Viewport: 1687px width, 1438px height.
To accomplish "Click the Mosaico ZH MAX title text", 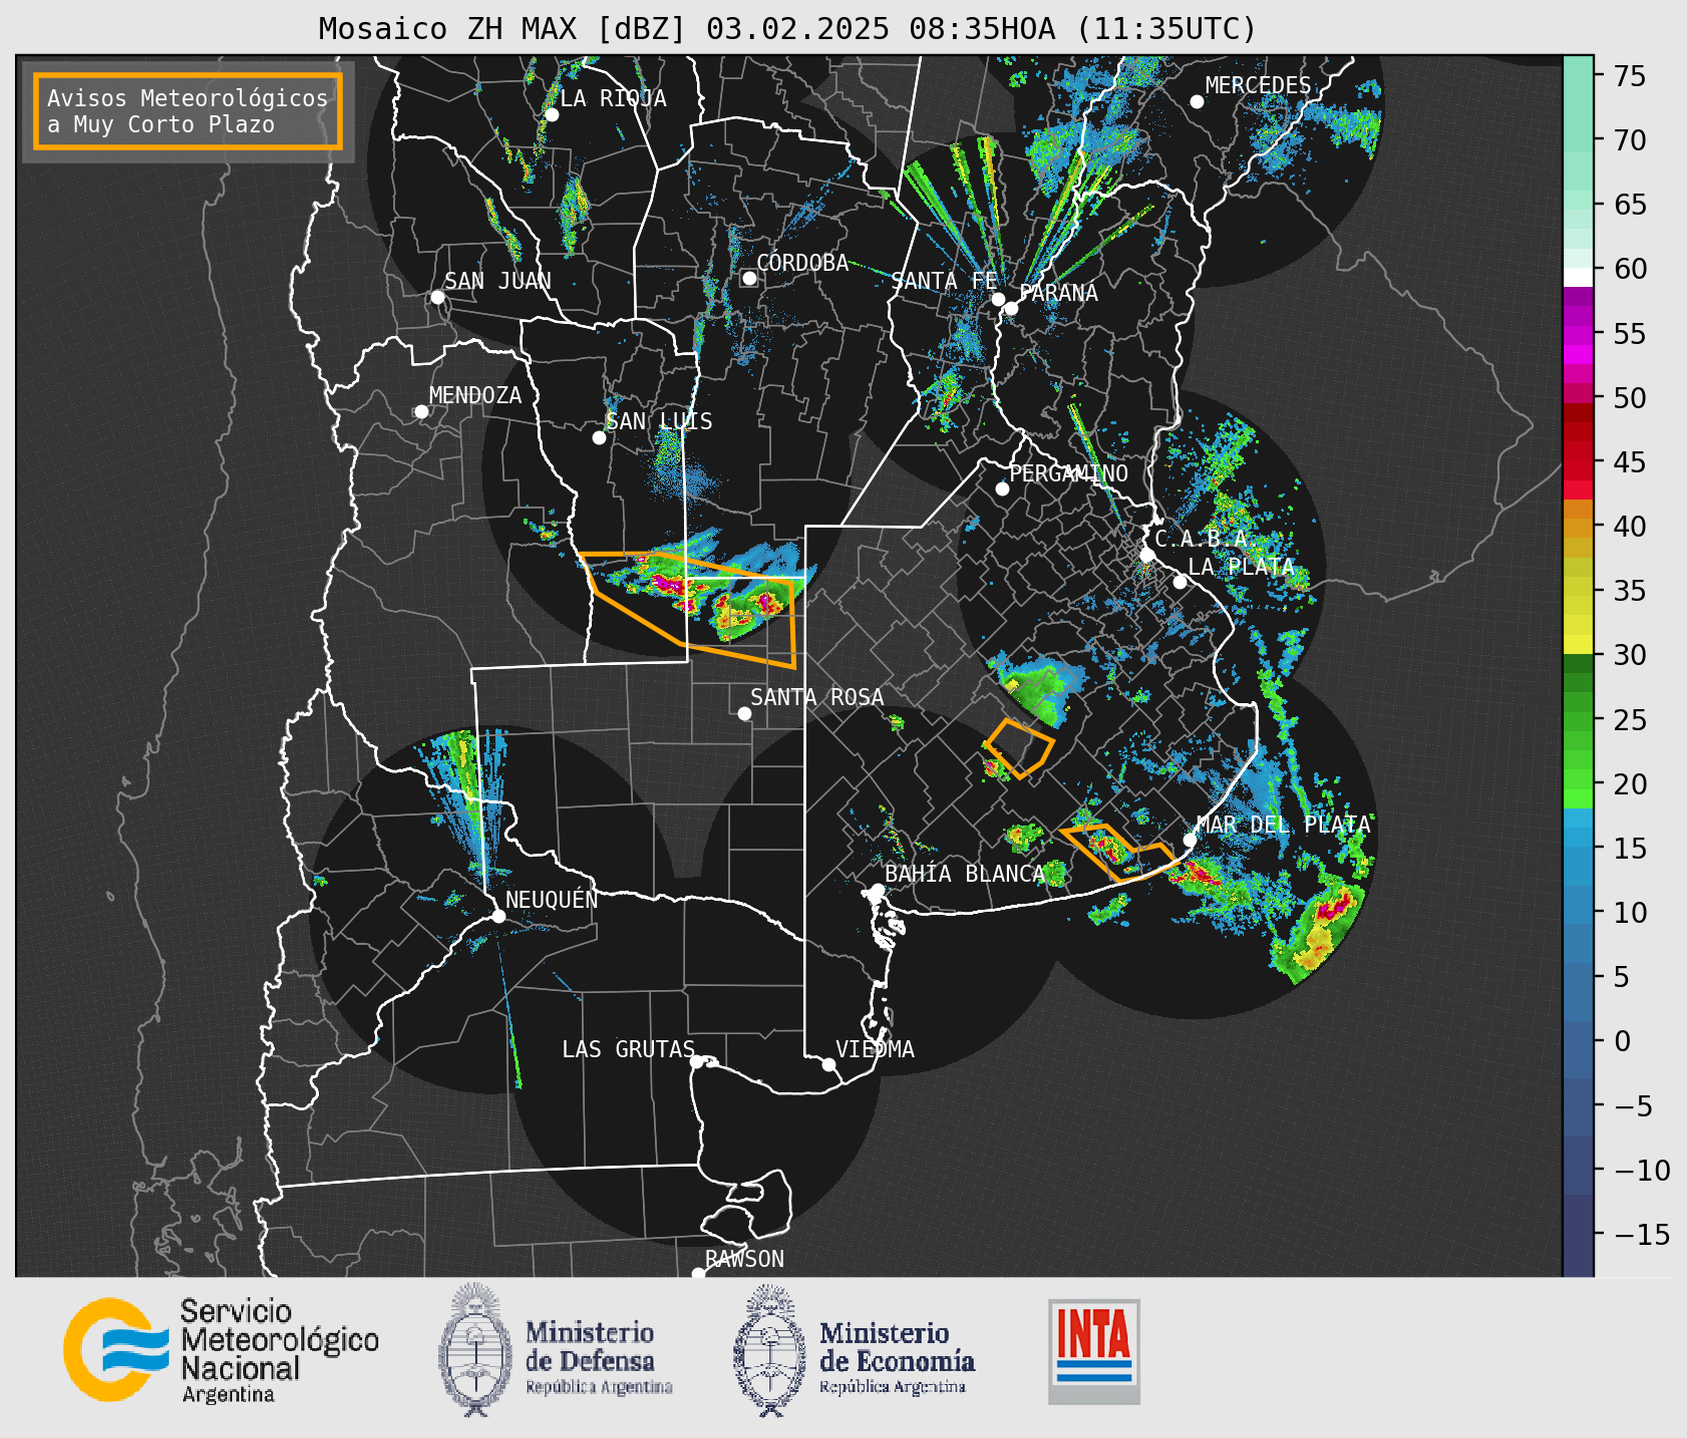I will (786, 28).
